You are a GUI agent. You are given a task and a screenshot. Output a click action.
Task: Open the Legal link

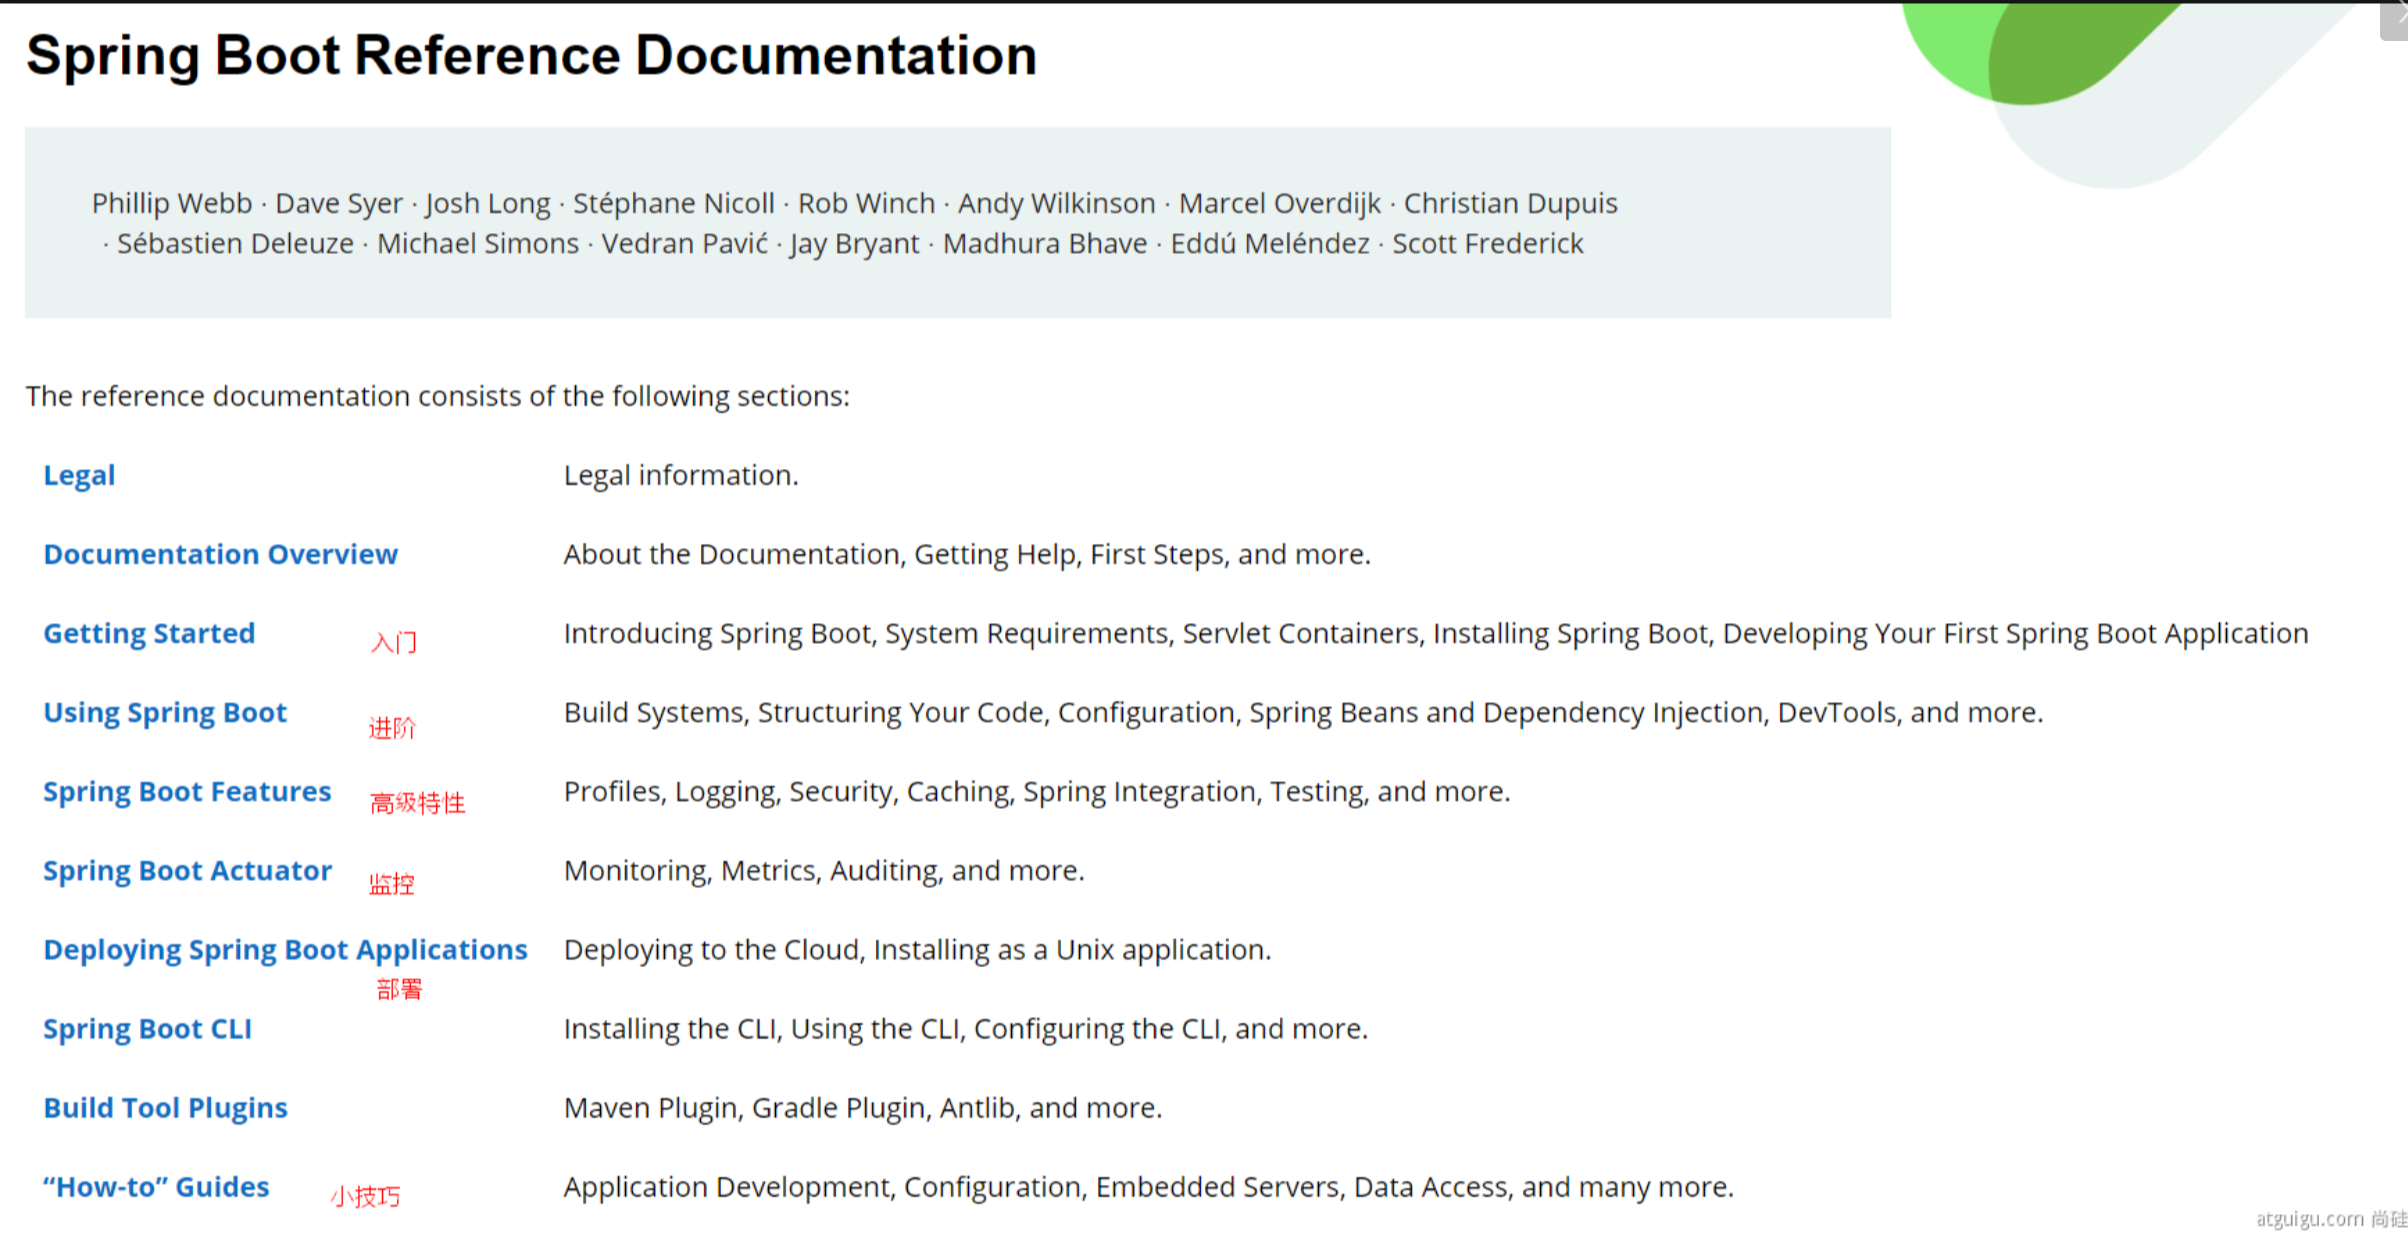pos(79,475)
